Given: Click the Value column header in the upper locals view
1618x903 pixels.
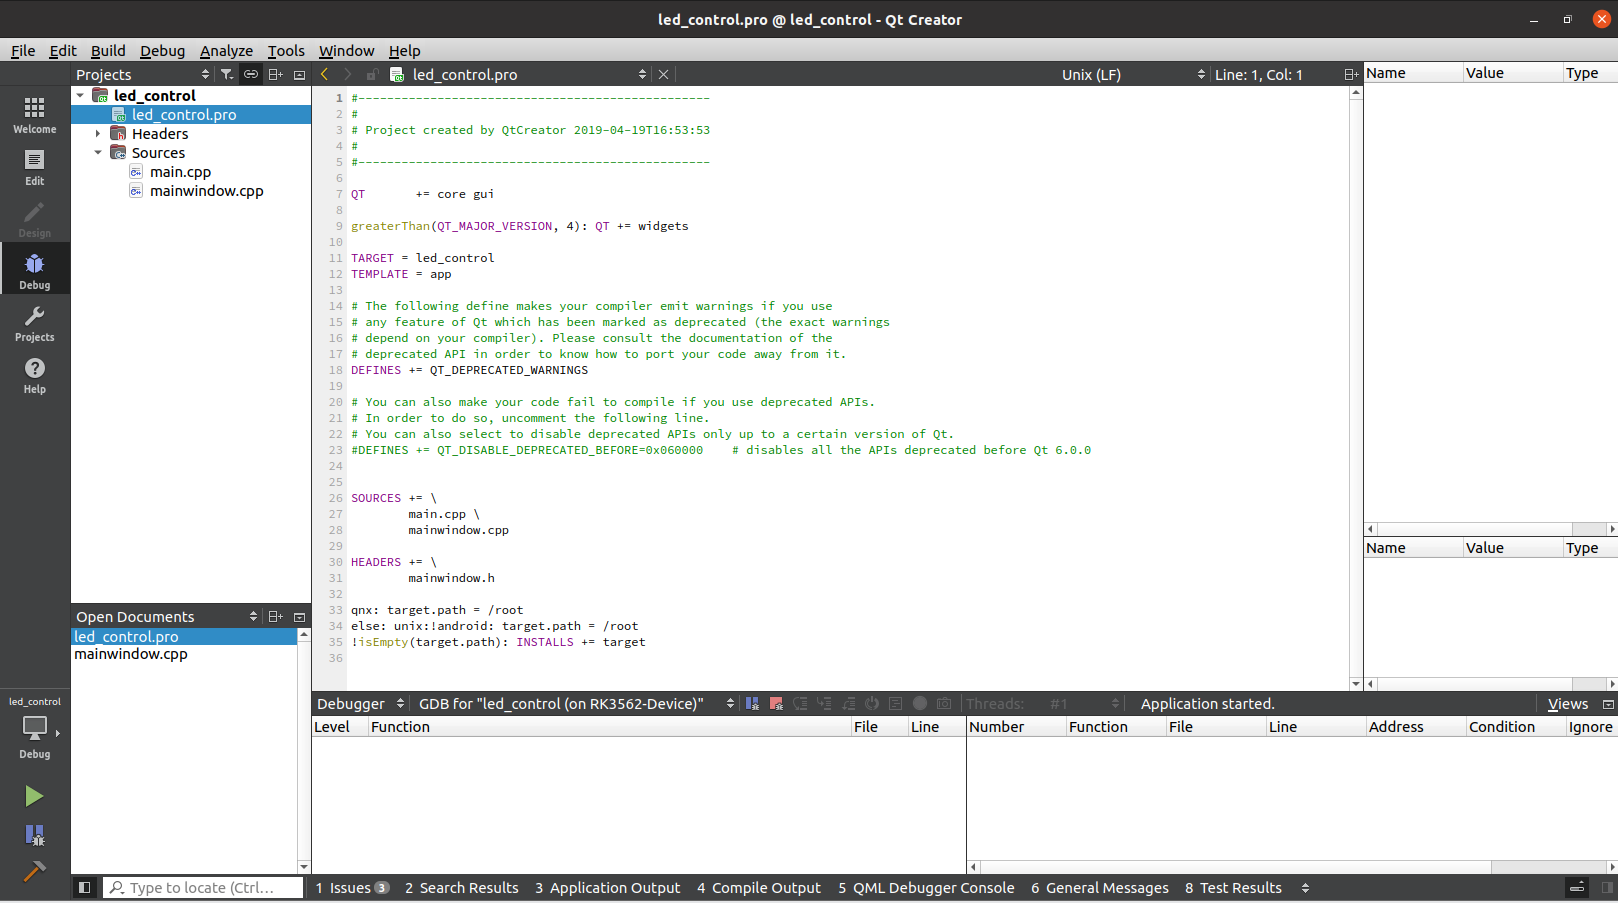Looking at the screenshot, I should point(1512,73).
